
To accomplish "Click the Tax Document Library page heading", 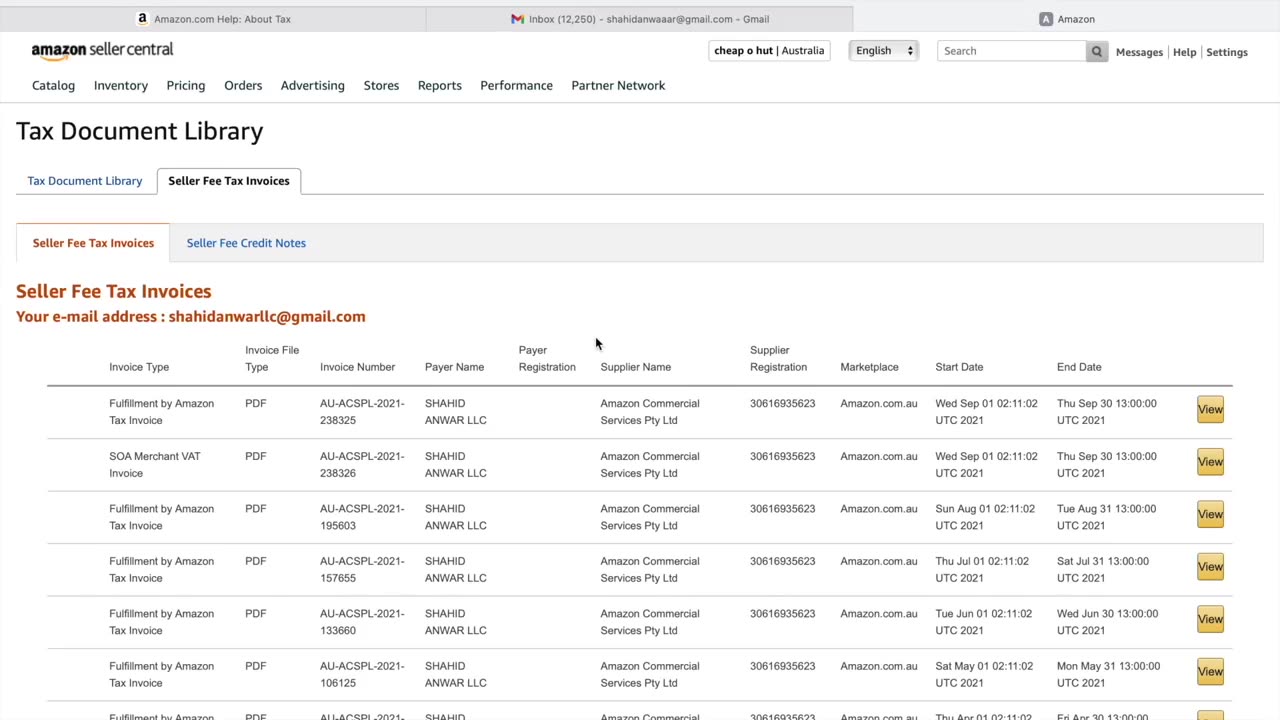I will click(x=139, y=131).
